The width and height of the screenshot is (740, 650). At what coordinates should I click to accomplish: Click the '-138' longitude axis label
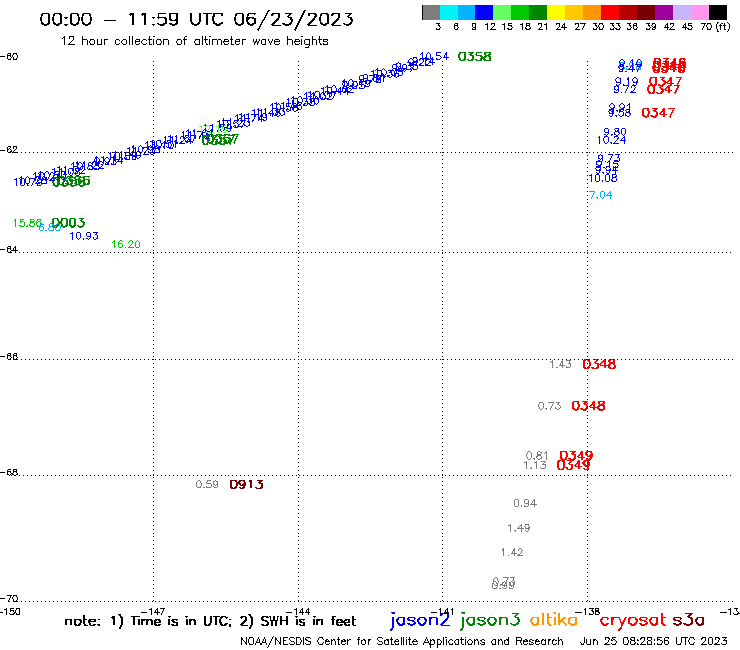coord(587,612)
